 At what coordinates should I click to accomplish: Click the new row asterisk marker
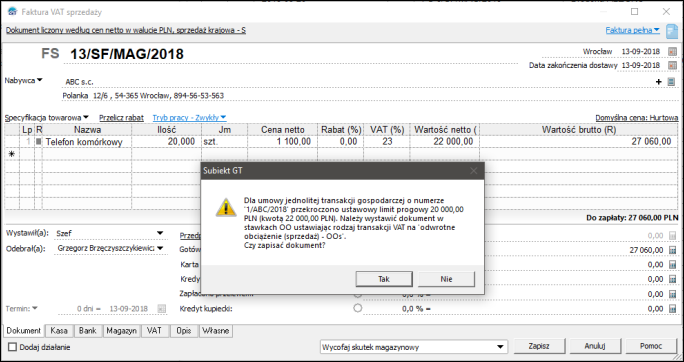(x=12, y=154)
